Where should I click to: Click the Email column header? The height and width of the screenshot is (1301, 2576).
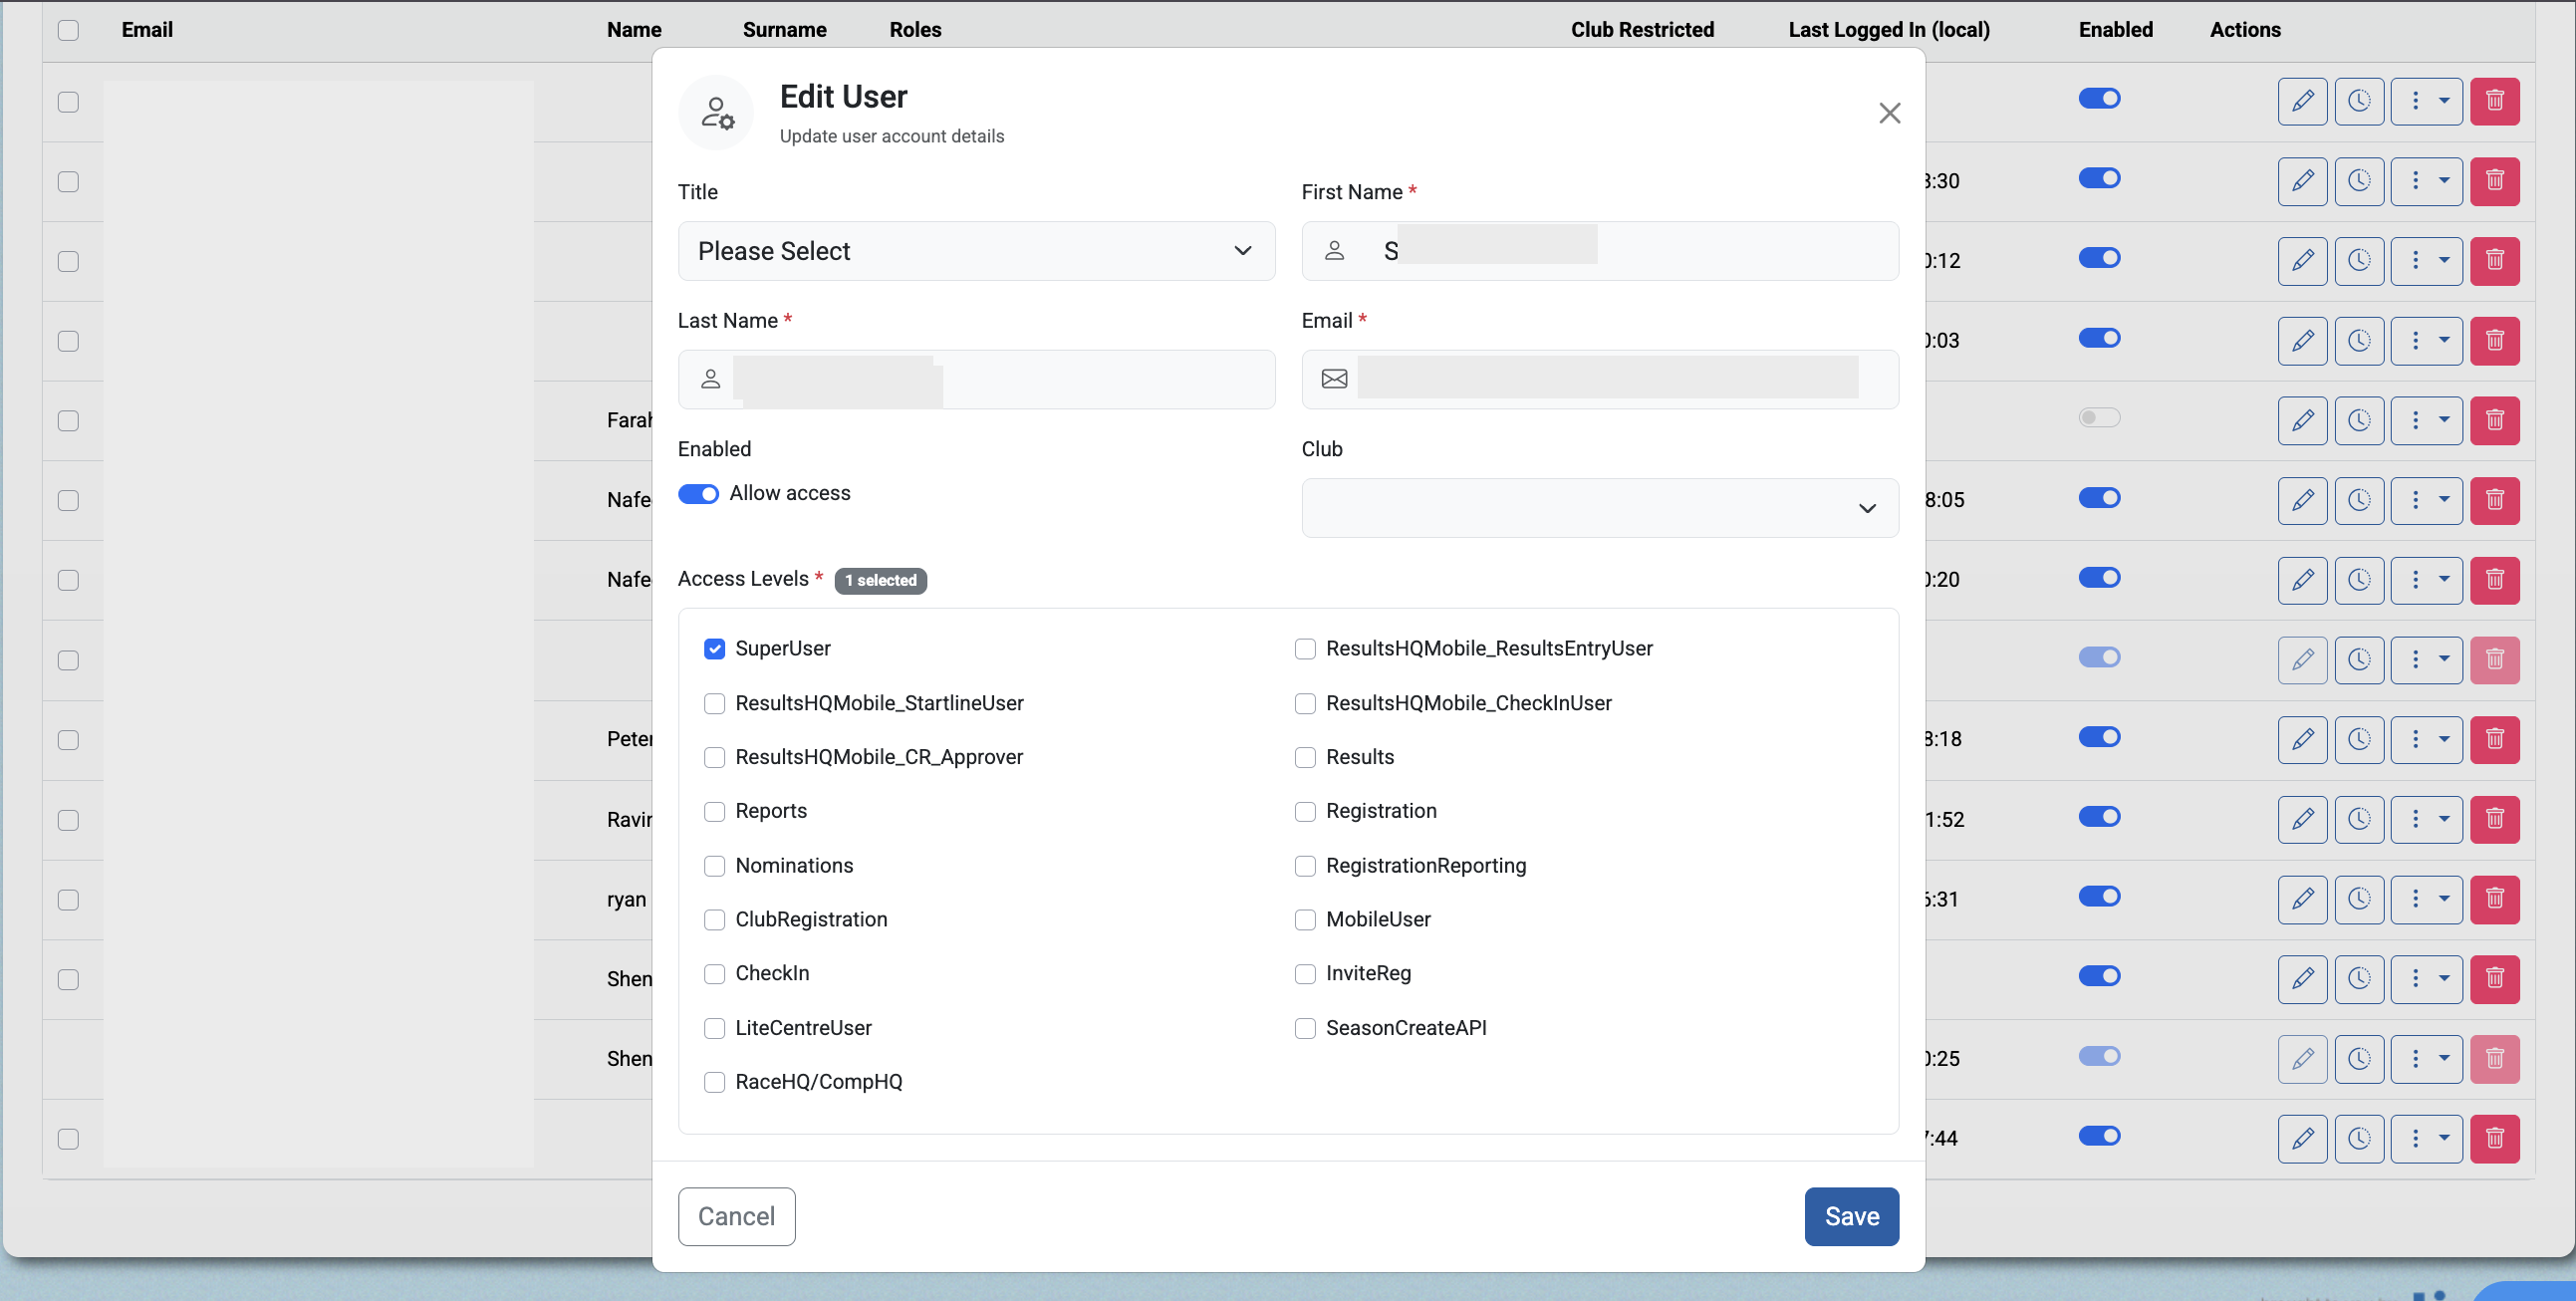click(147, 30)
